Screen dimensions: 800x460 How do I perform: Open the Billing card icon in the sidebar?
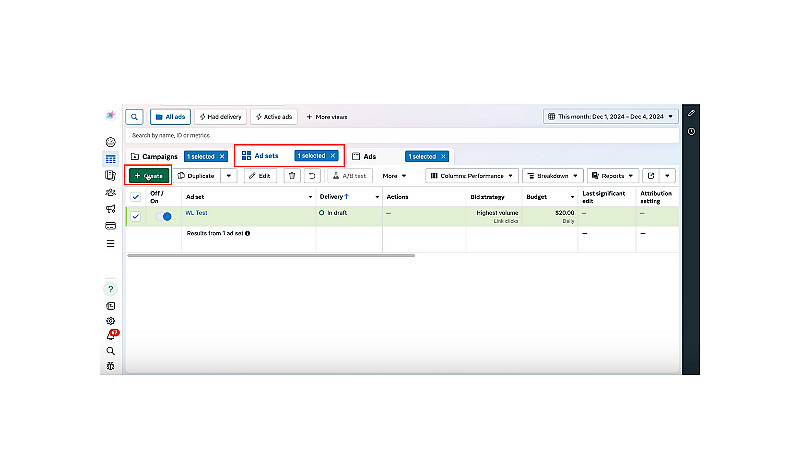[x=111, y=226]
